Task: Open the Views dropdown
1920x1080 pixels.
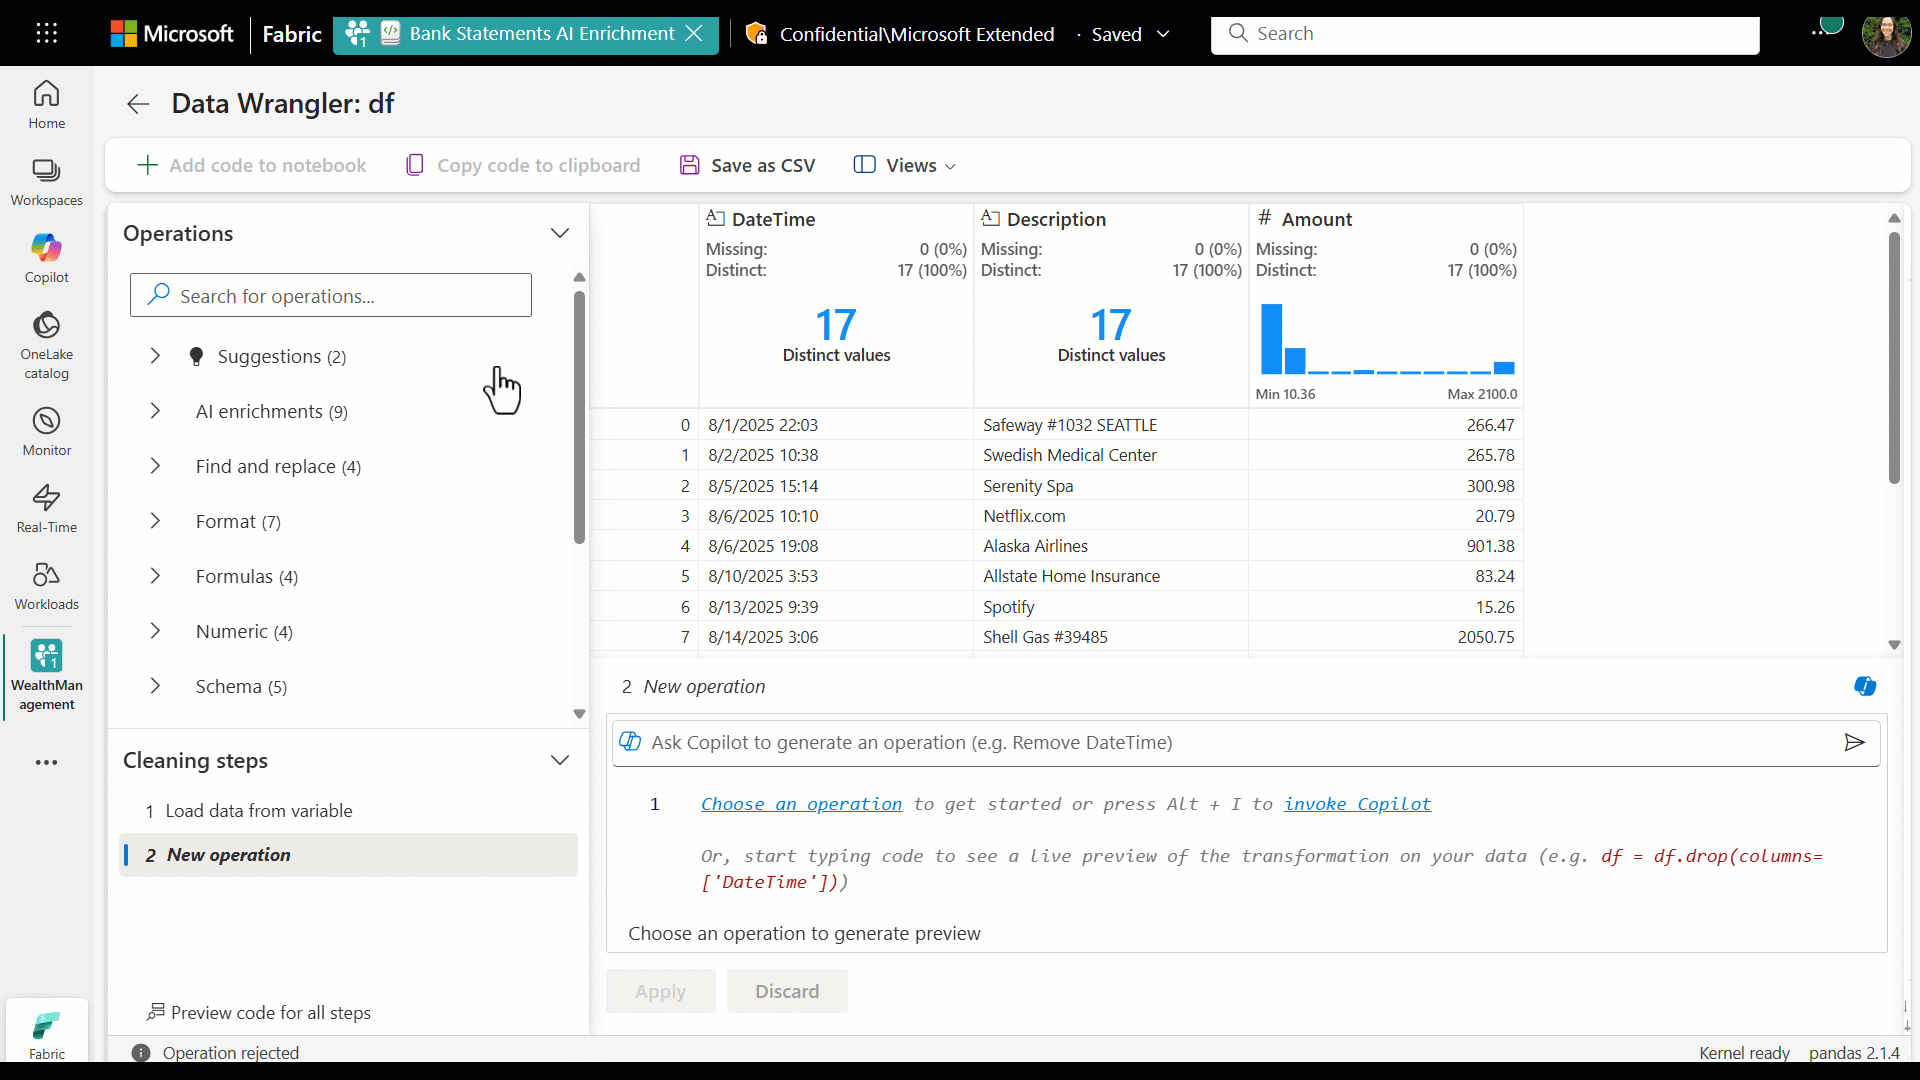Action: (x=905, y=165)
